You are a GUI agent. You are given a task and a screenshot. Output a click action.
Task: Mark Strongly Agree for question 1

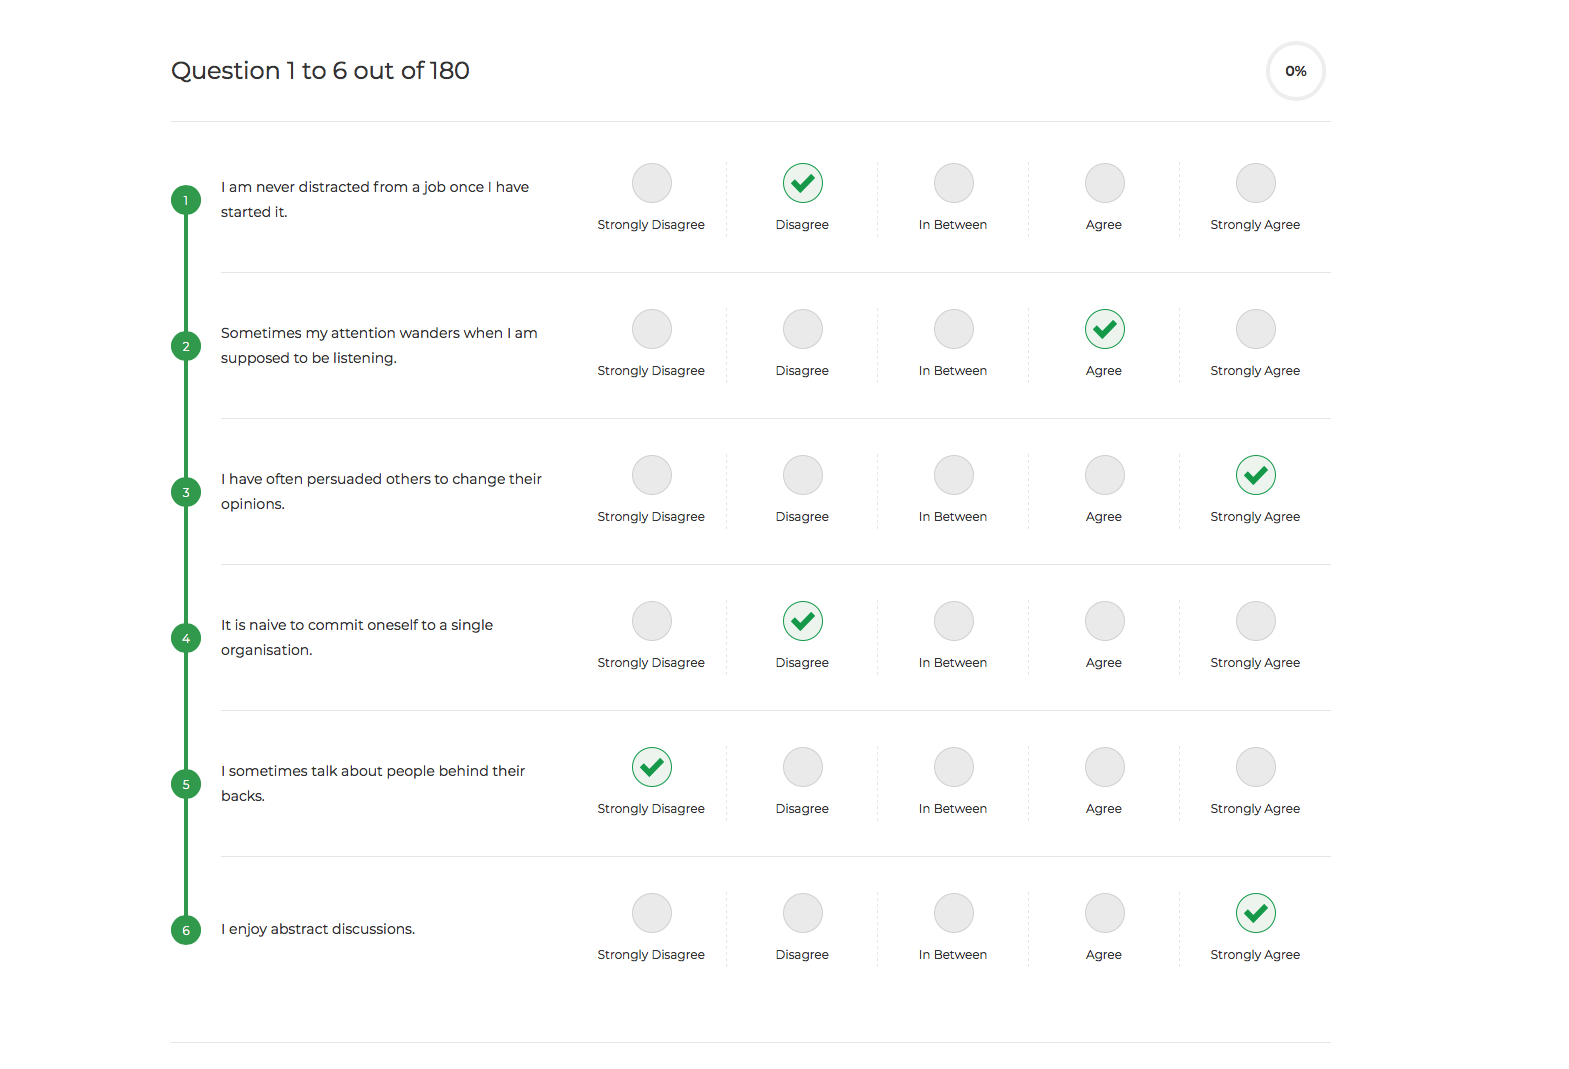1255,184
